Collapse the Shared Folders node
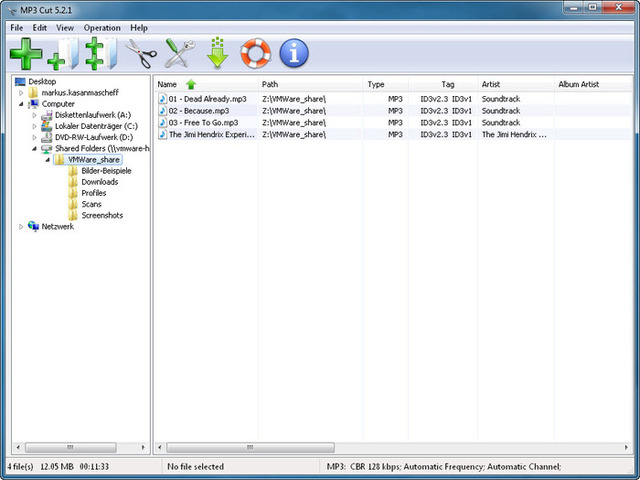This screenshot has width=640, height=480. [x=35, y=149]
